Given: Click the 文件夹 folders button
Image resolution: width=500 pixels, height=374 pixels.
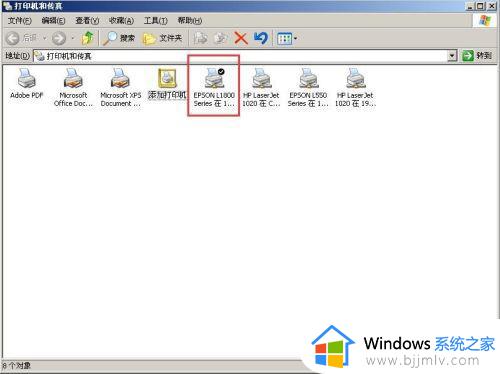Looking at the screenshot, I should tap(162, 39).
